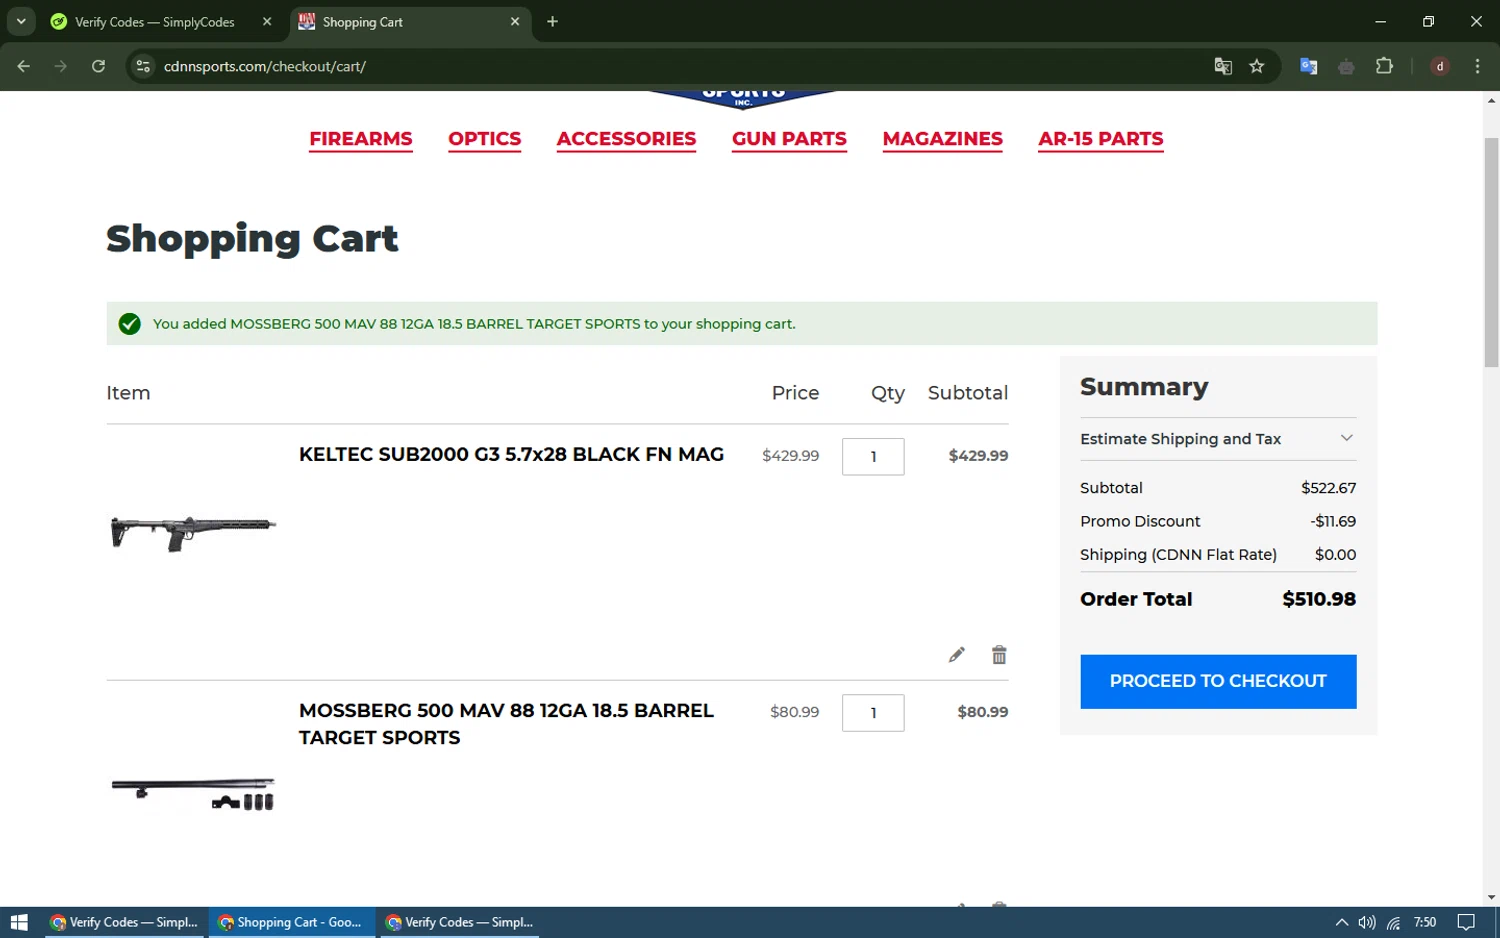
Task: Click the Summary heading
Action: tap(1144, 387)
